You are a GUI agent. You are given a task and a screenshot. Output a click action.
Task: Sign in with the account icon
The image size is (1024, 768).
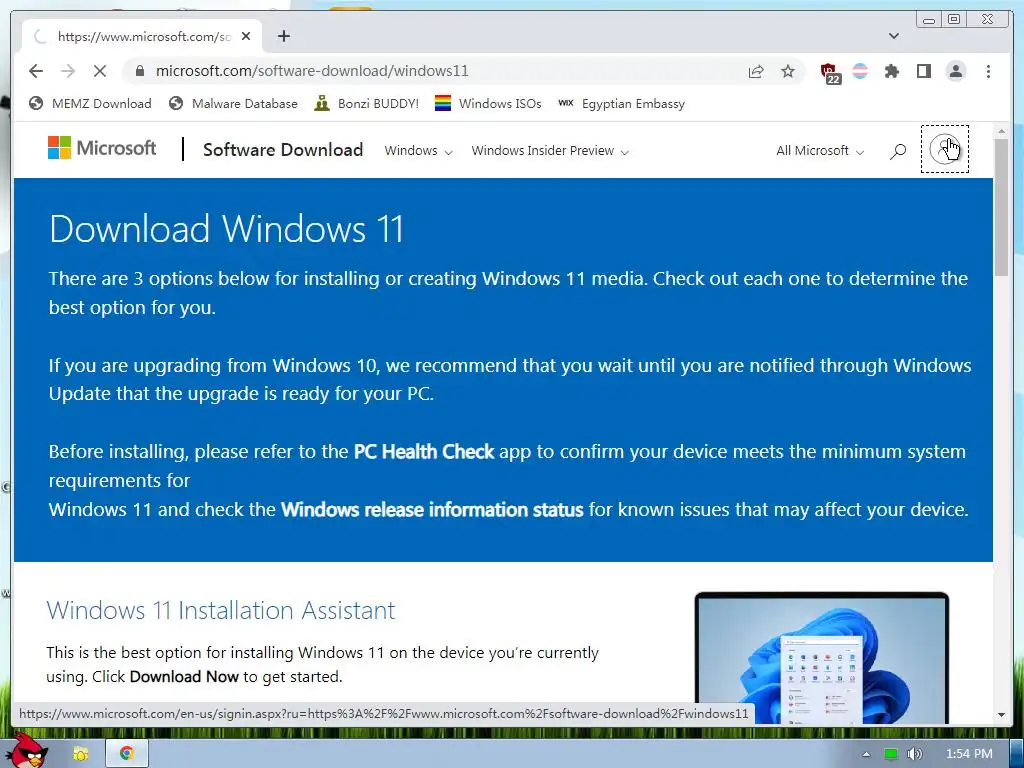[944, 150]
